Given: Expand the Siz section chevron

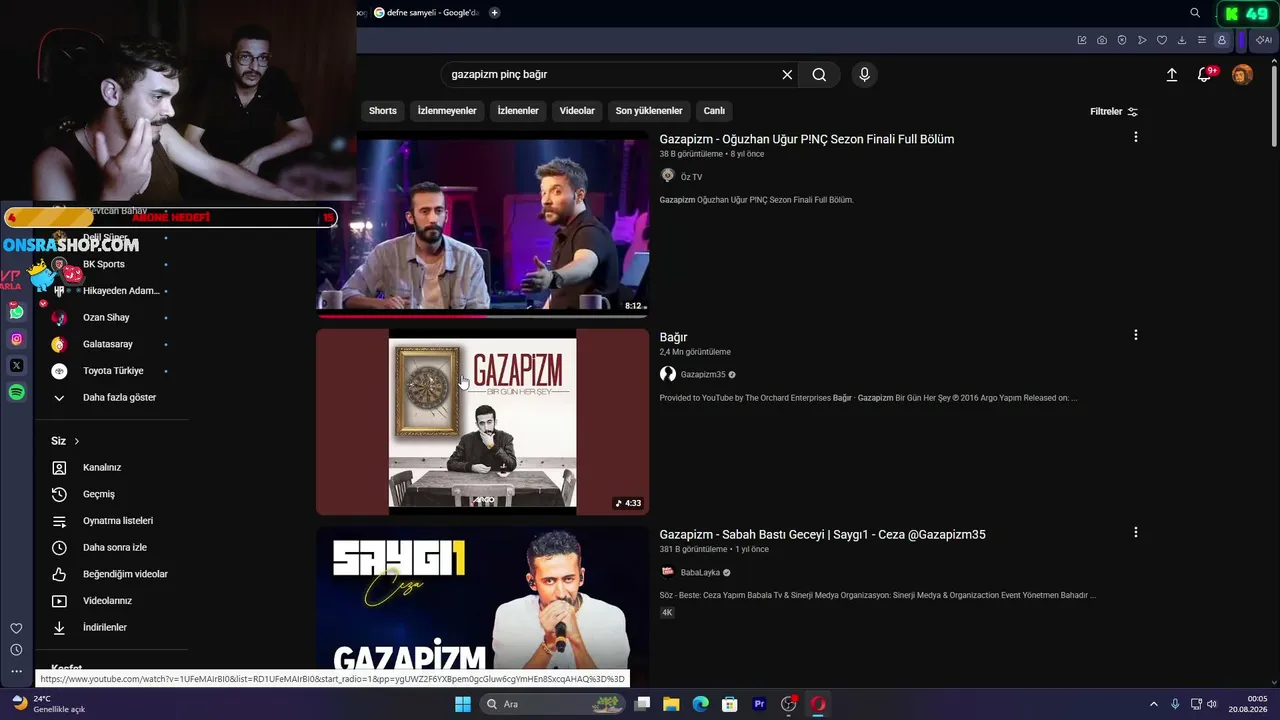Looking at the screenshot, I should tap(76, 441).
